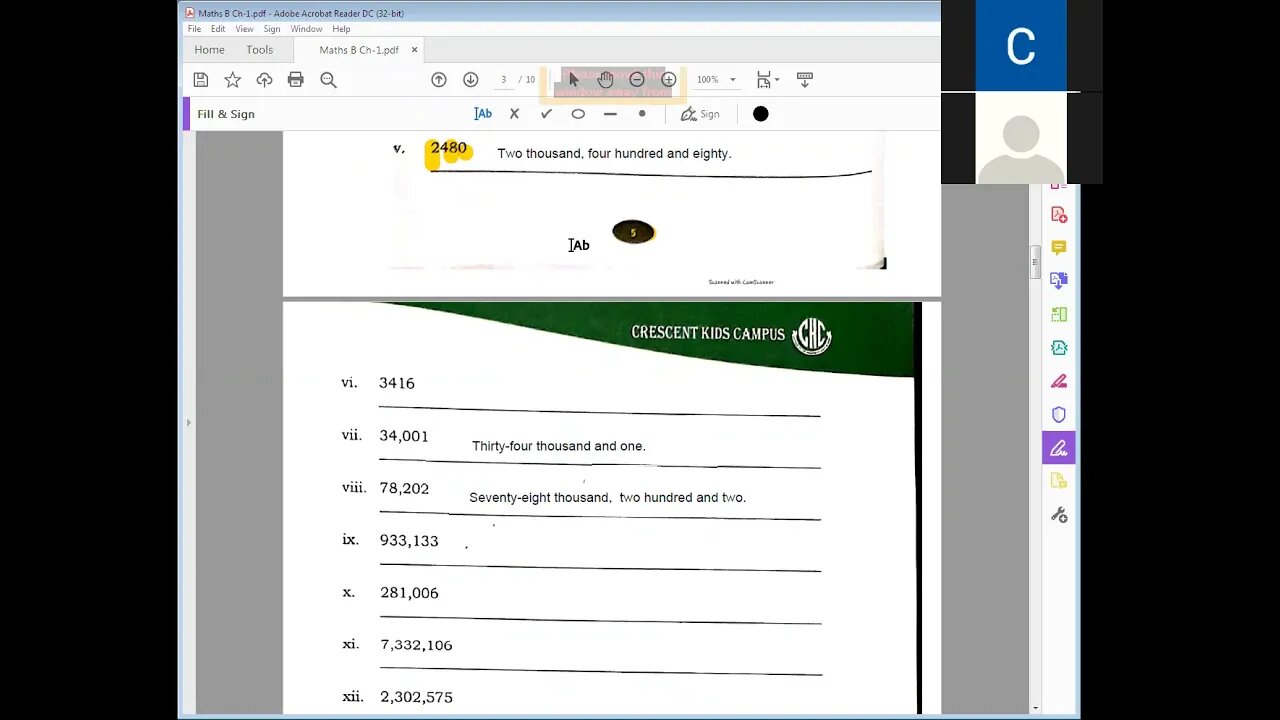Click the text 'Thirty-four thousand and one.'

[x=559, y=446]
